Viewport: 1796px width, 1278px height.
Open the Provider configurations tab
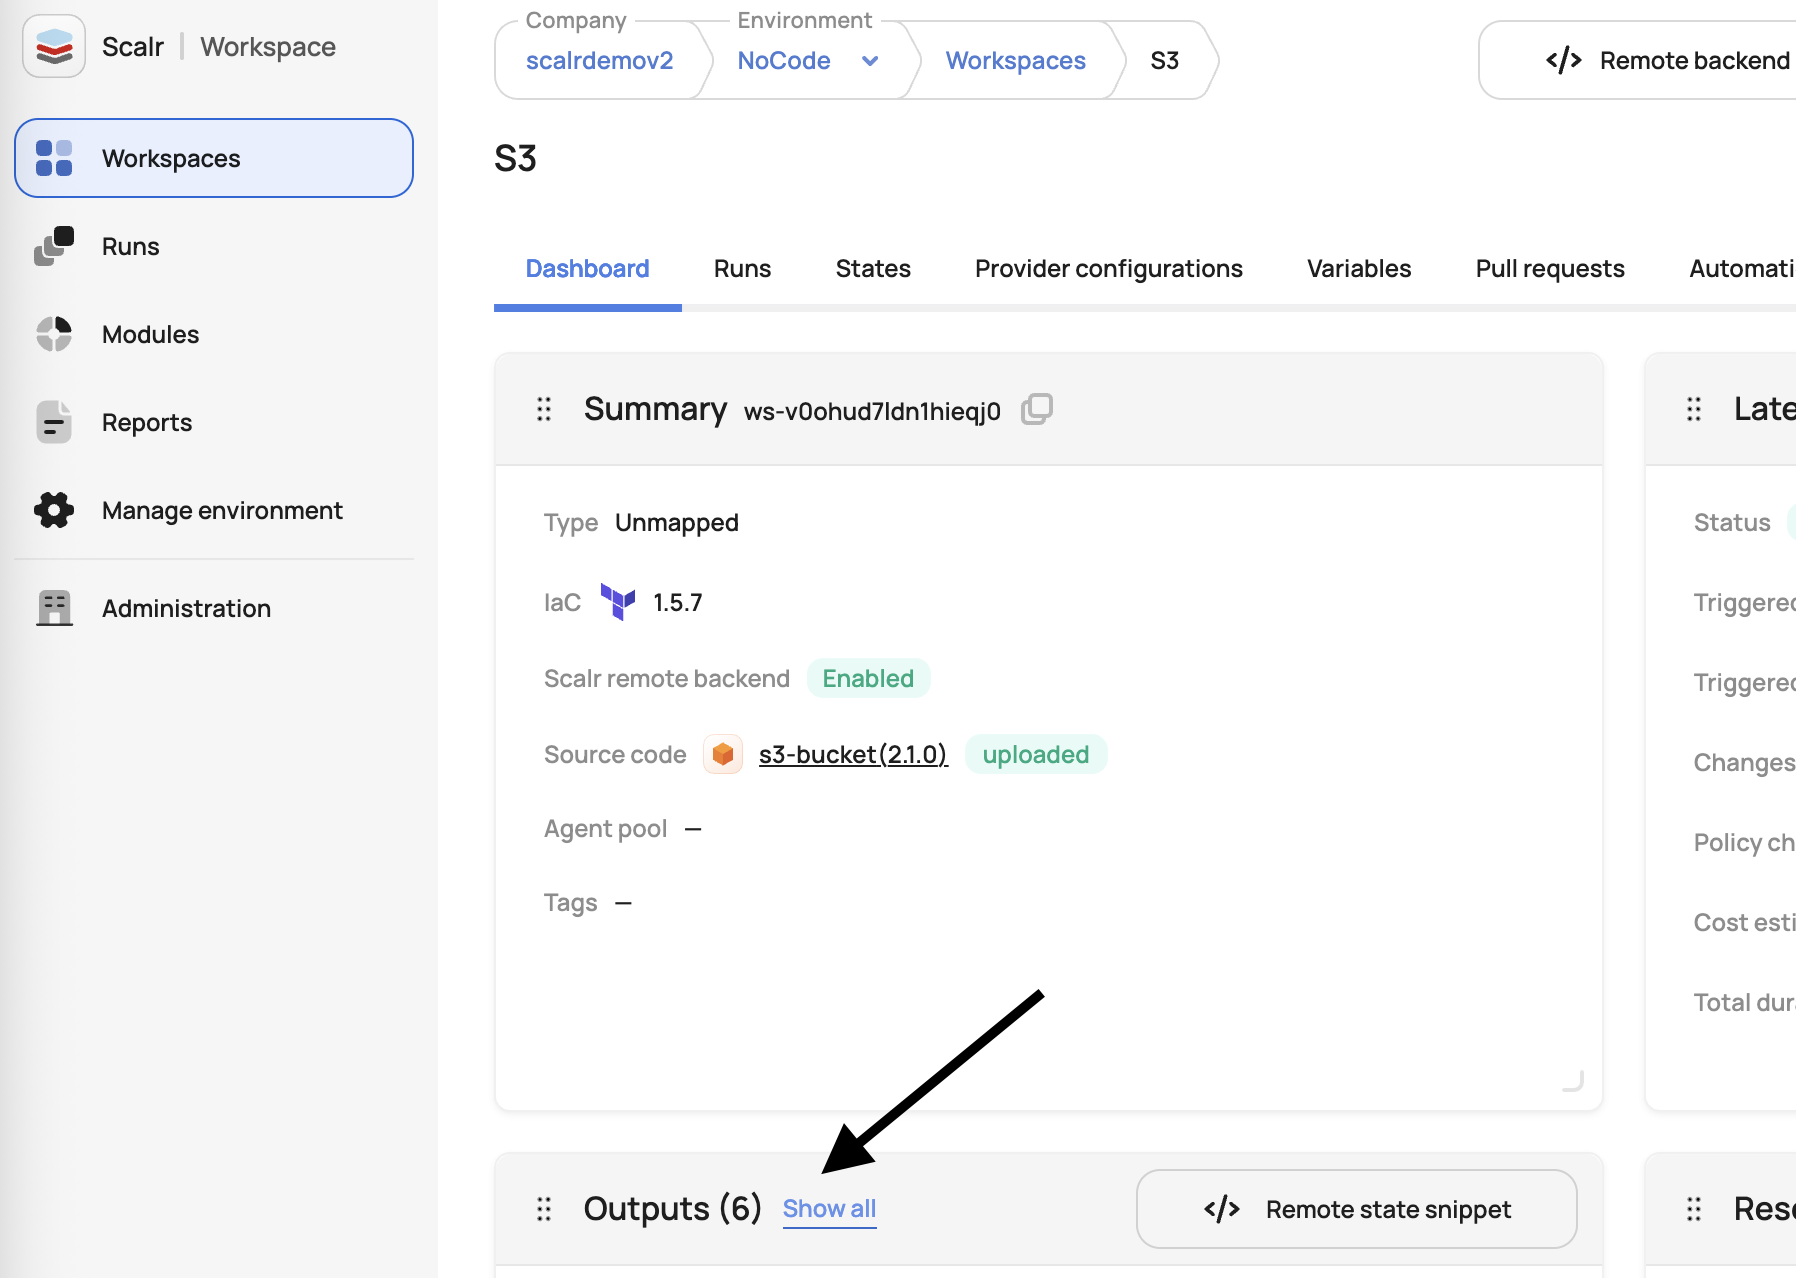[x=1108, y=268]
